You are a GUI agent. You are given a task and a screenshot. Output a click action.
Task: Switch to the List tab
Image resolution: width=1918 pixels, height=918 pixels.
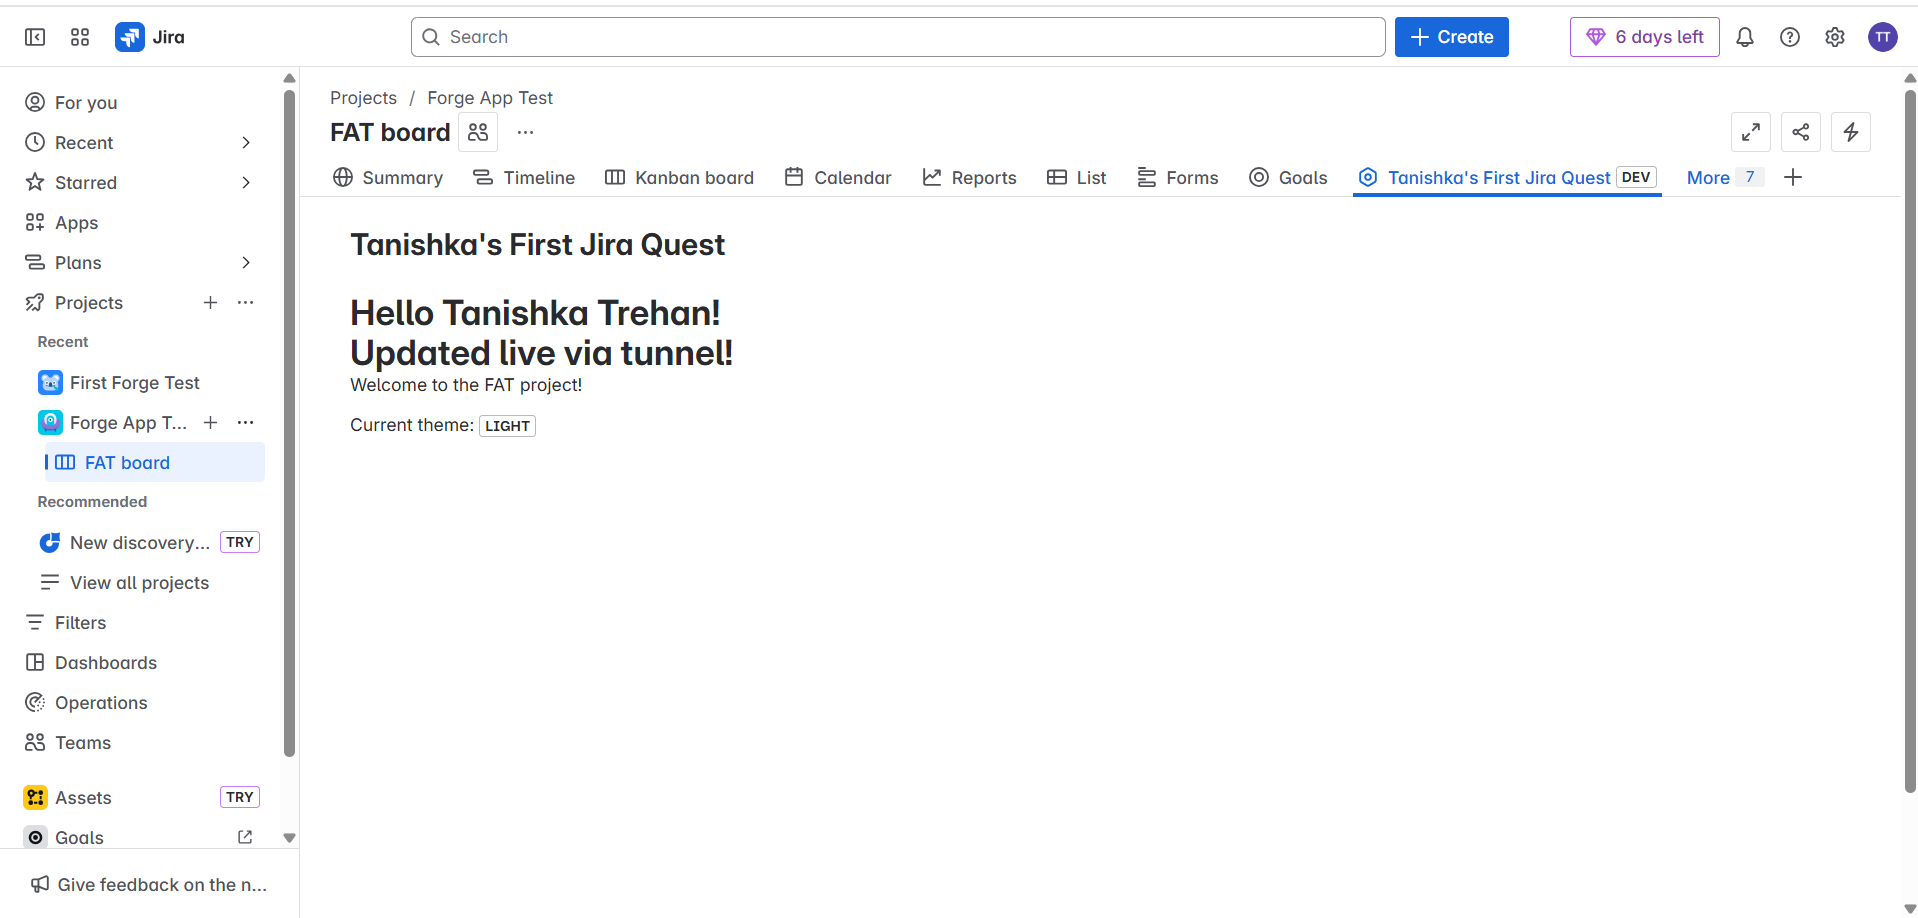pyautogui.click(x=1077, y=177)
